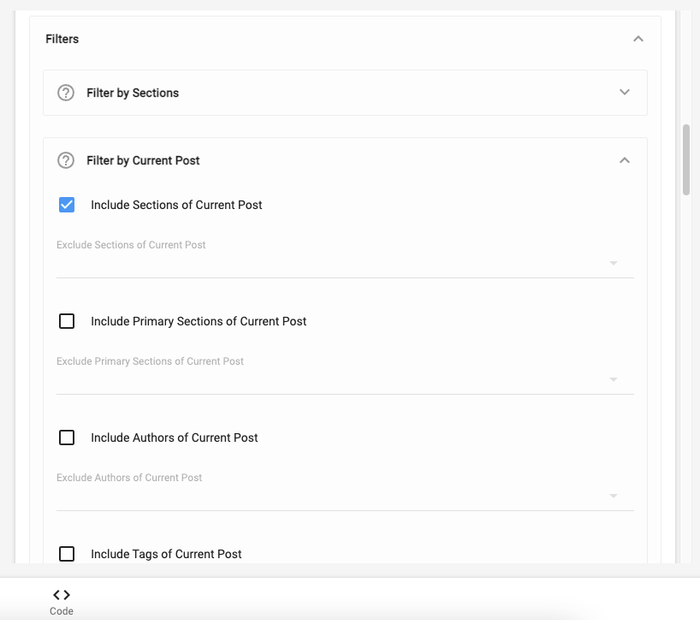Click the help icon beside Filter by Current Post

(66, 160)
